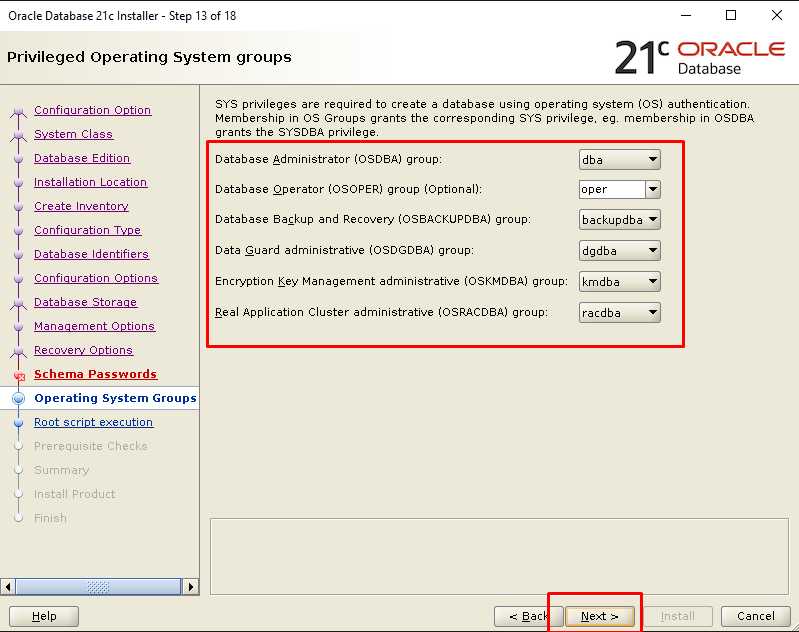Go to Configuration Type step

tap(88, 230)
